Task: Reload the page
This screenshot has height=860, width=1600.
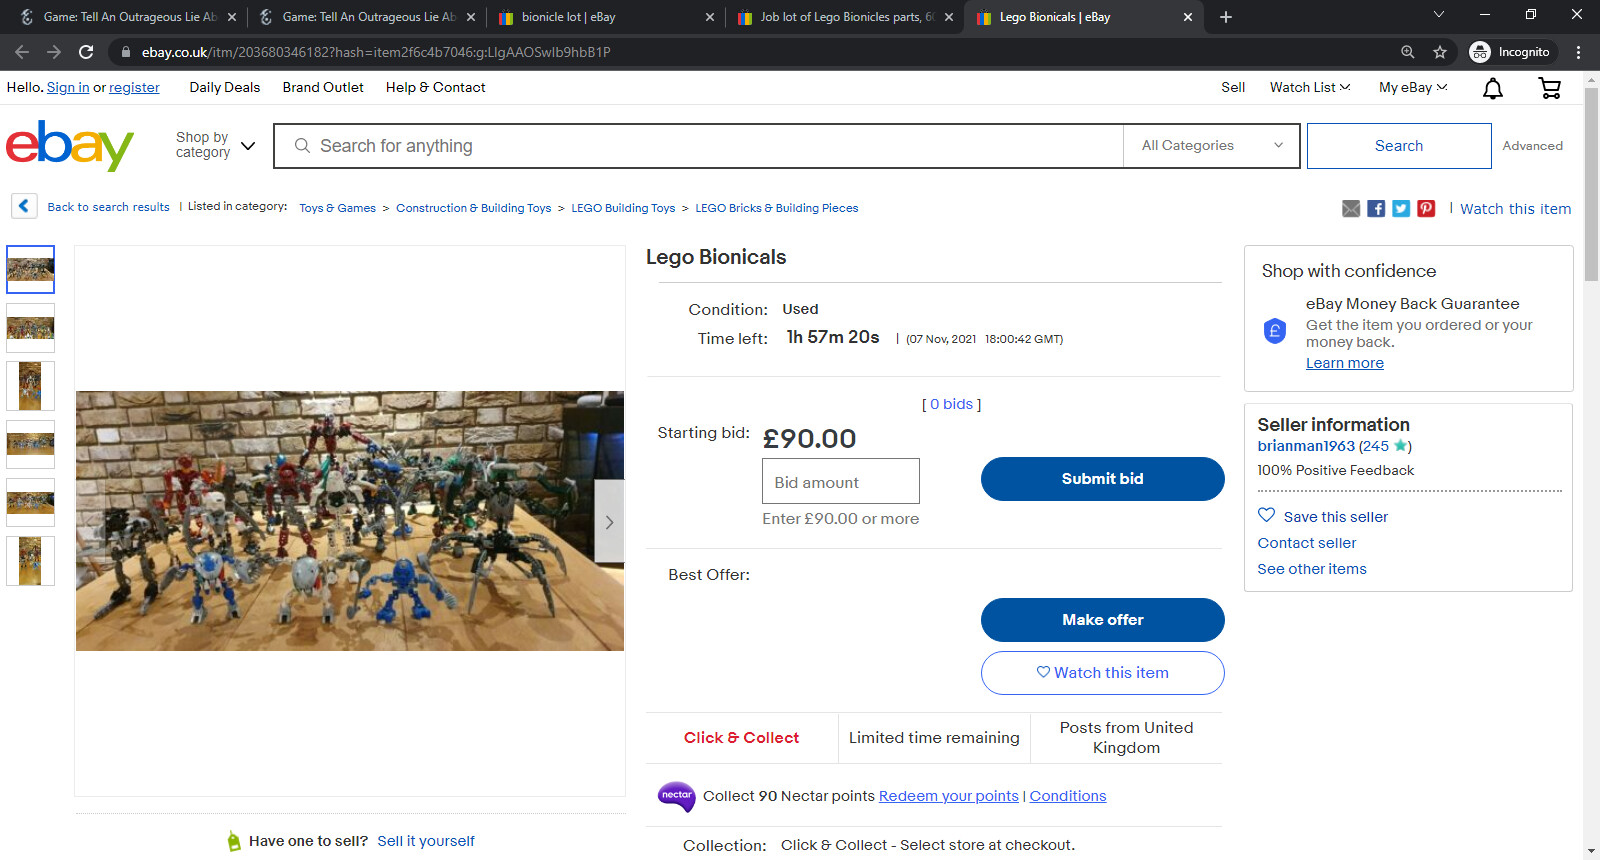Action: pyautogui.click(x=86, y=52)
